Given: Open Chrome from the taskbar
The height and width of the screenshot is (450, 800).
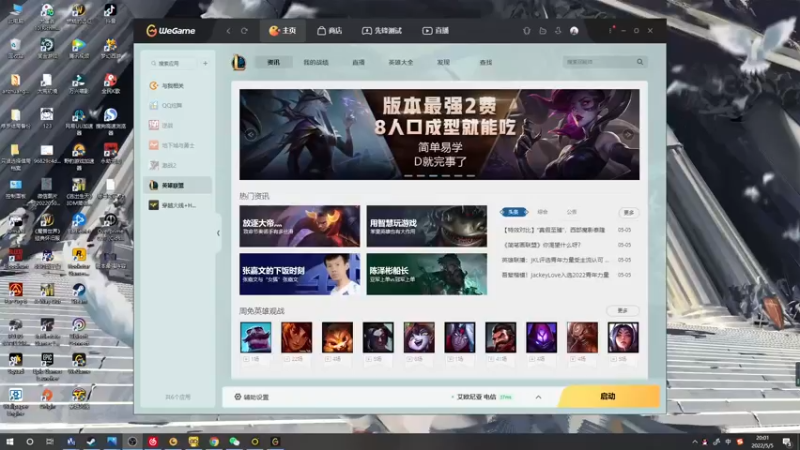Looking at the screenshot, I should point(214,441).
